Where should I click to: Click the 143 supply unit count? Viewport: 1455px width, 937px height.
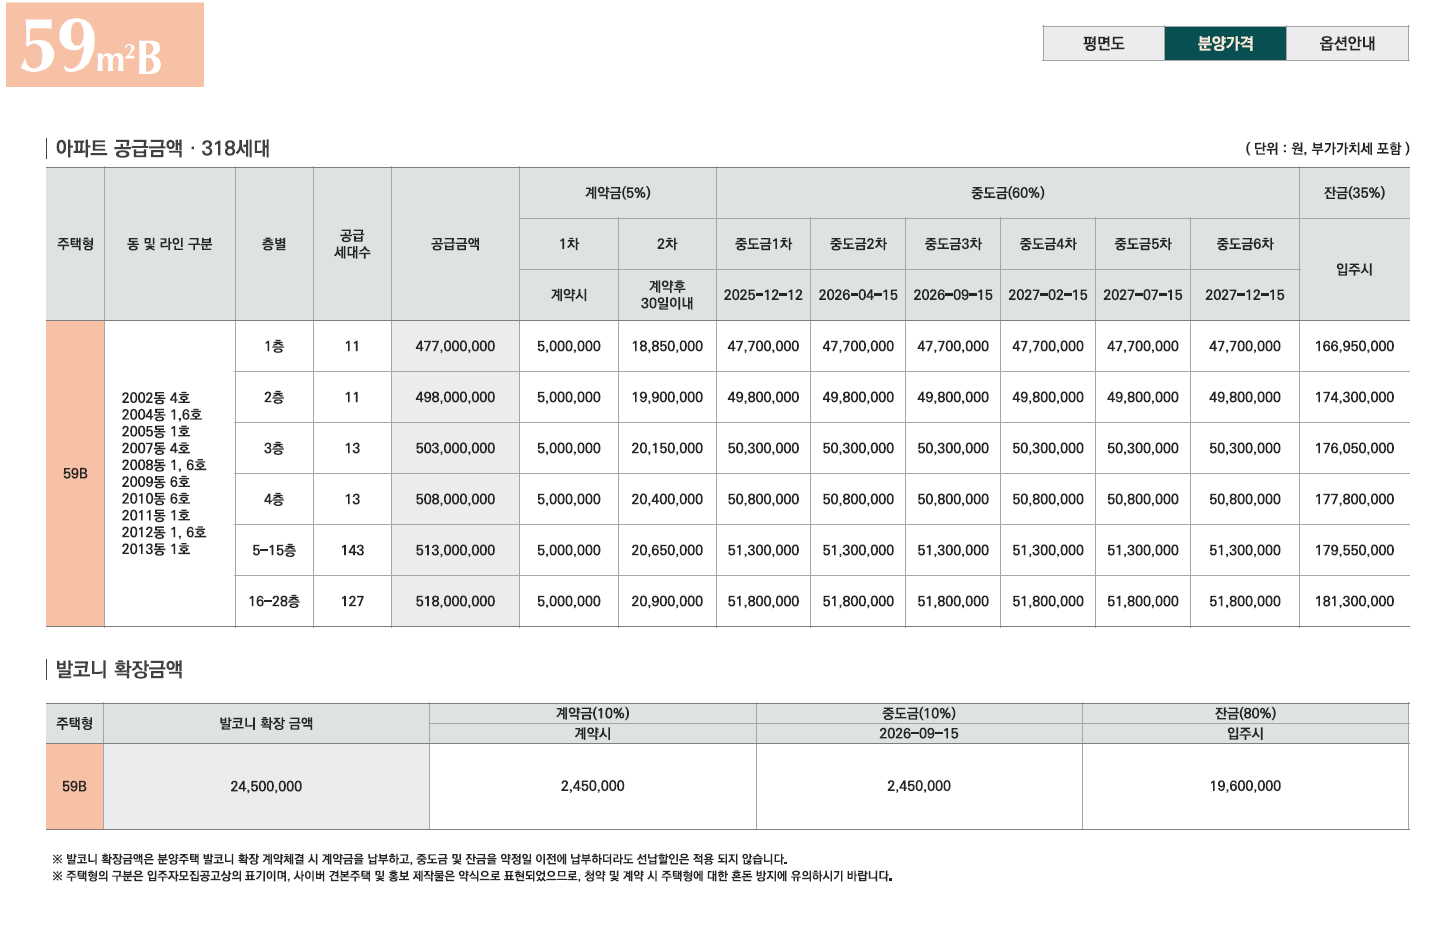click(x=352, y=550)
